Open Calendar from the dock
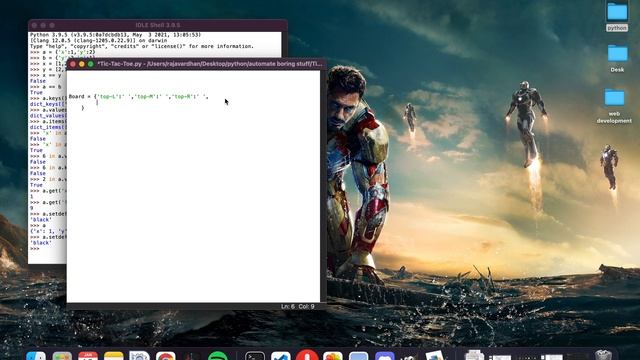Image resolution: width=640 pixels, height=360 pixels. (x=88, y=356)
